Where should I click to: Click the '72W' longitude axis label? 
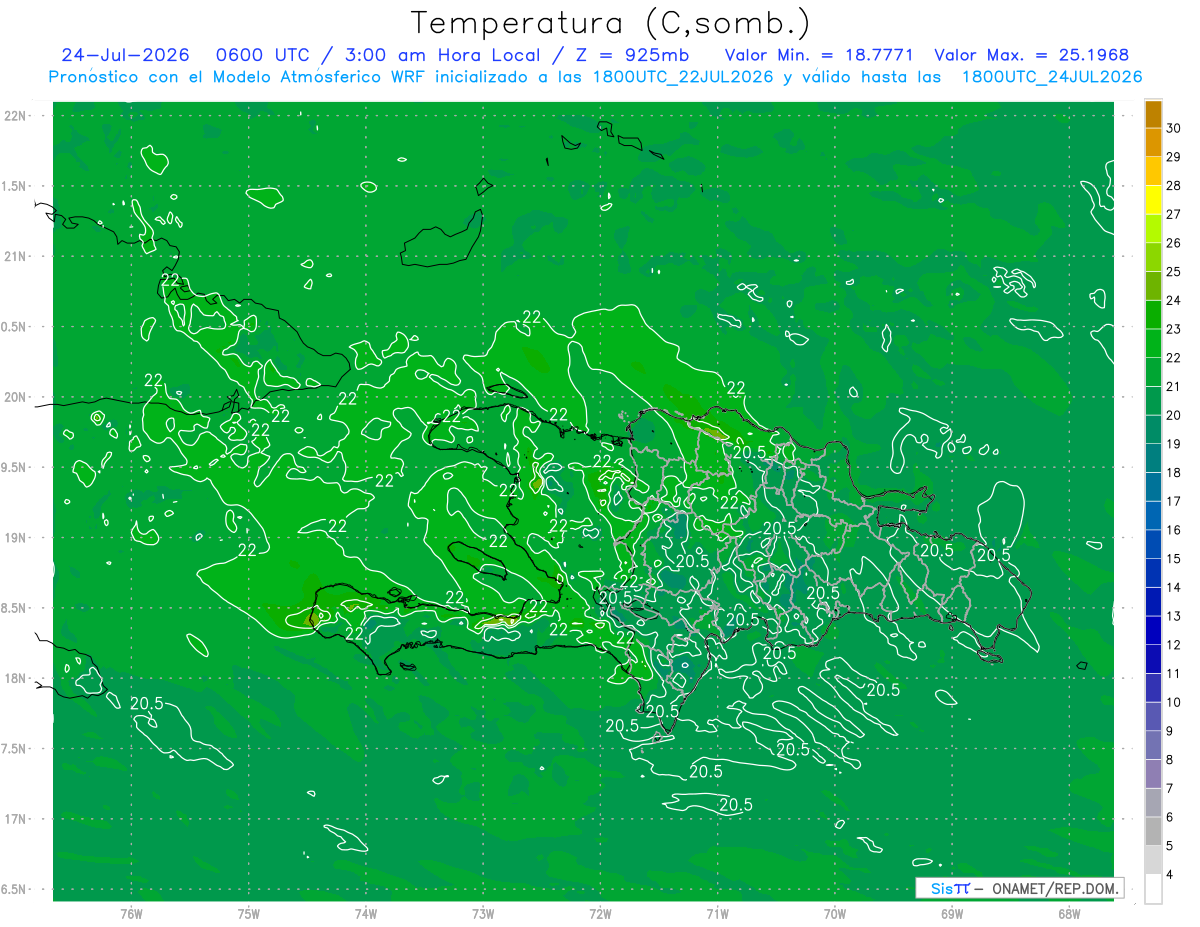[x=600, y=913]
